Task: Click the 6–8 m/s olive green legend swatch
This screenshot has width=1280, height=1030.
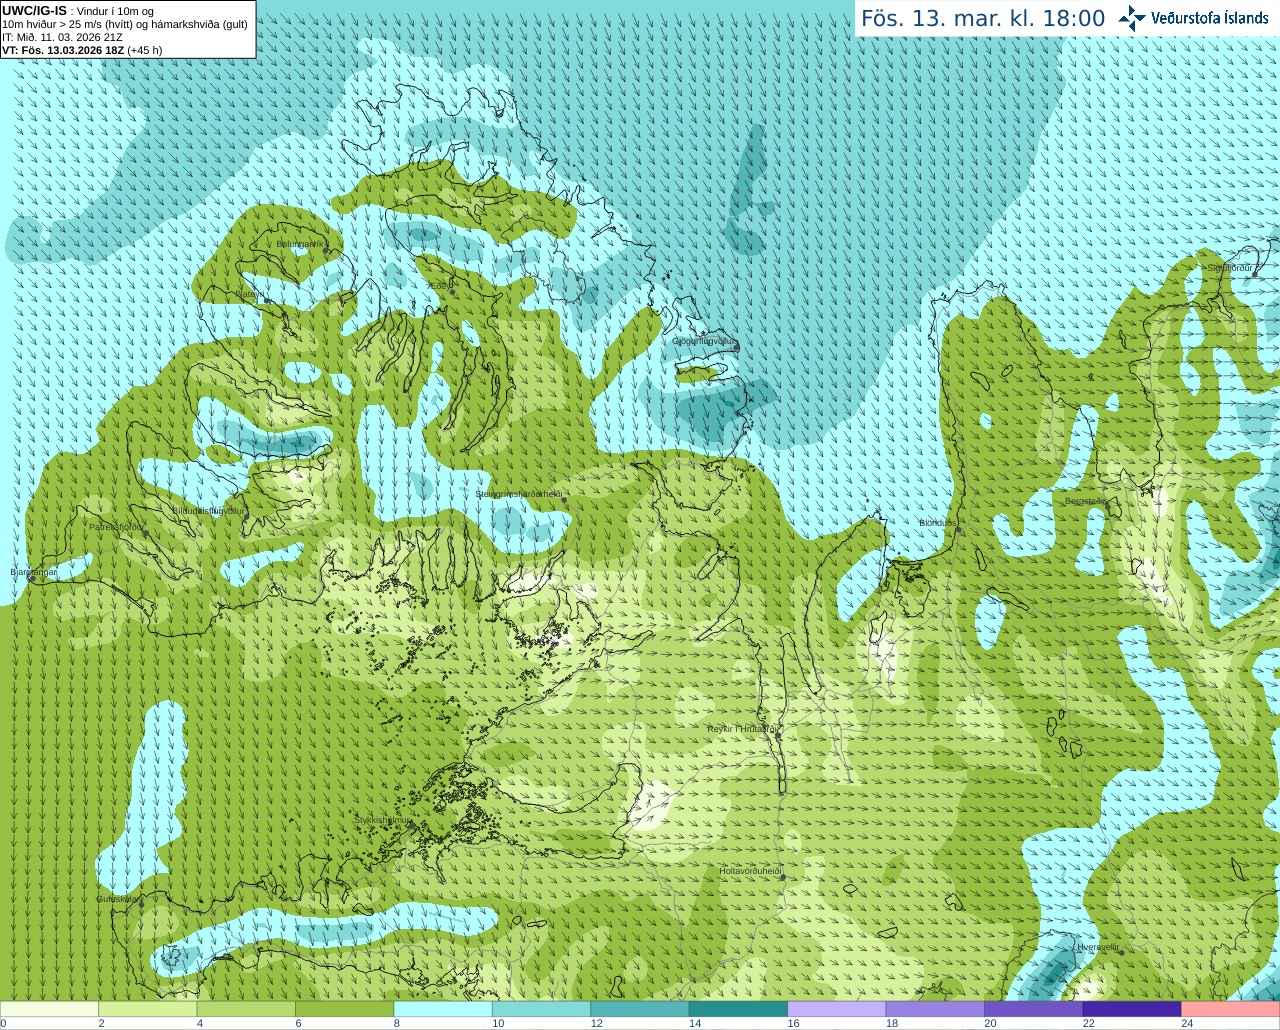Action: click(x=344, y=1009)
